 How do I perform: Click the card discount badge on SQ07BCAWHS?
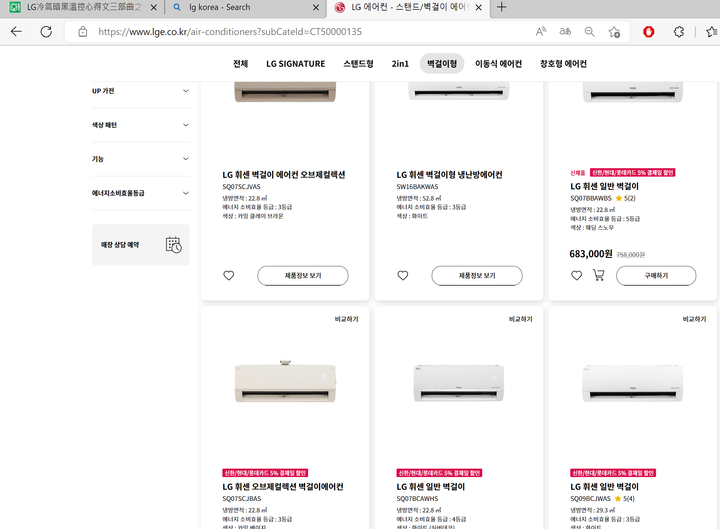(x=439, y=473)
